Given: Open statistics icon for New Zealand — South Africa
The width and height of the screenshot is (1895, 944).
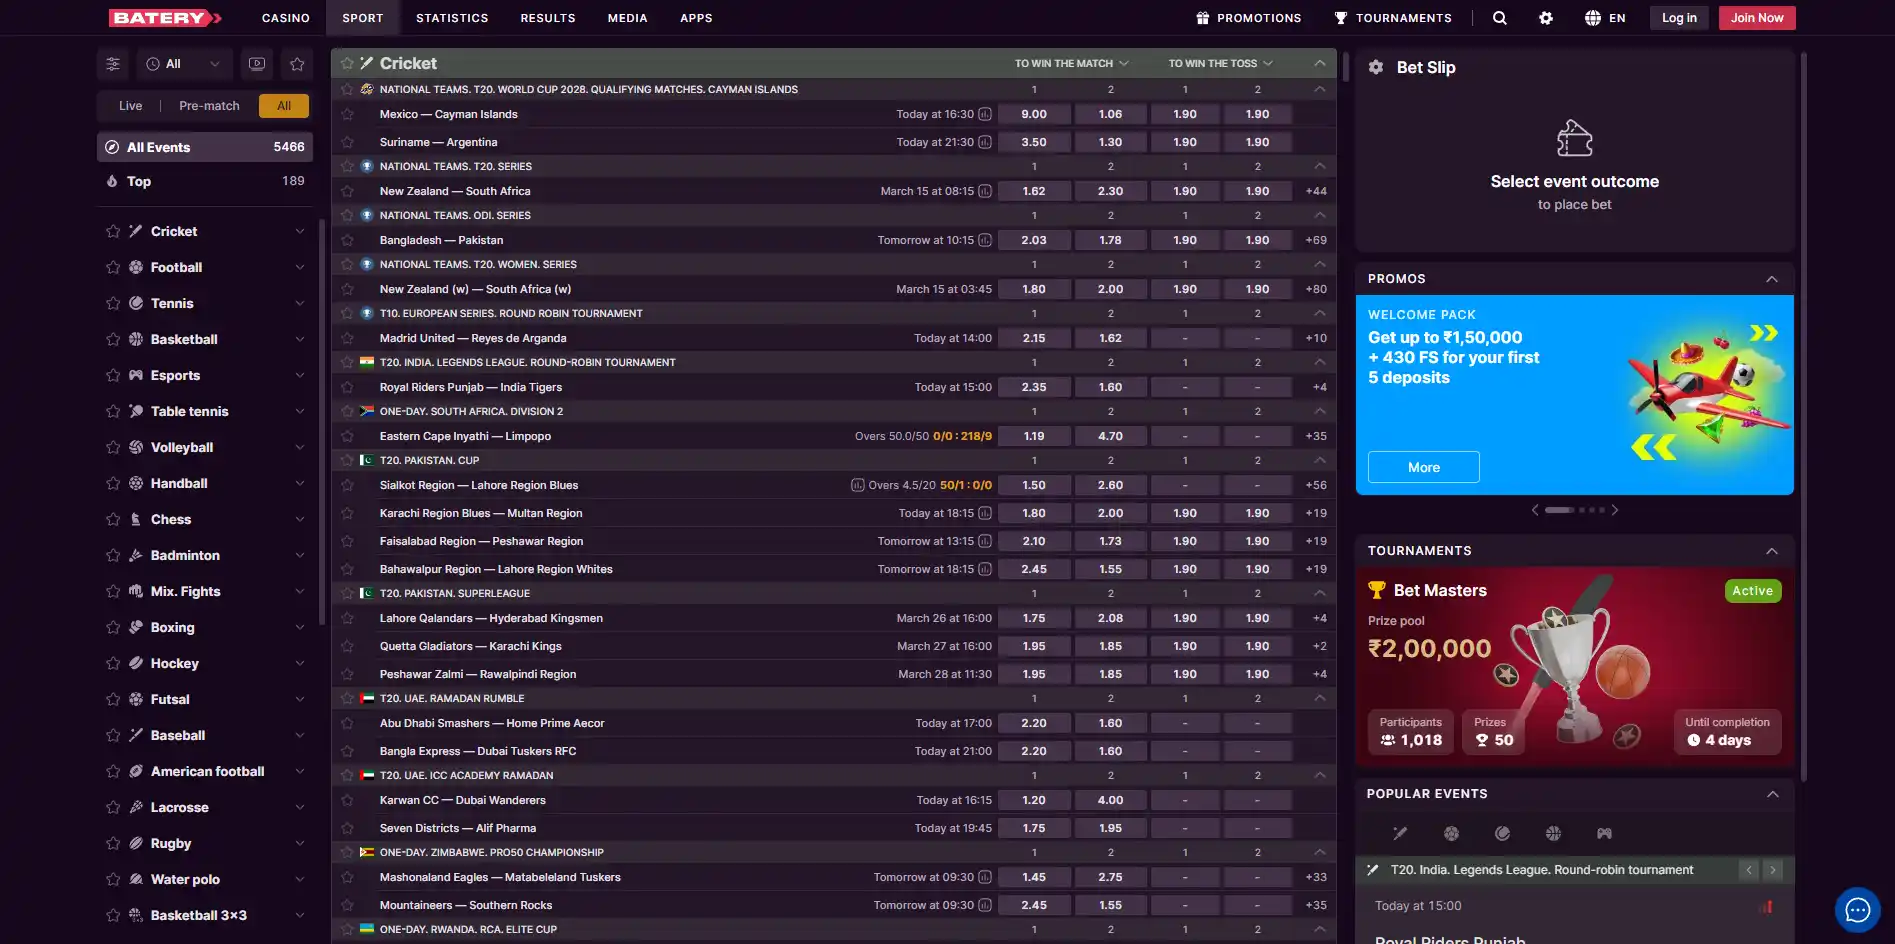Looking at the screenshot, I should tap(985, 191).
